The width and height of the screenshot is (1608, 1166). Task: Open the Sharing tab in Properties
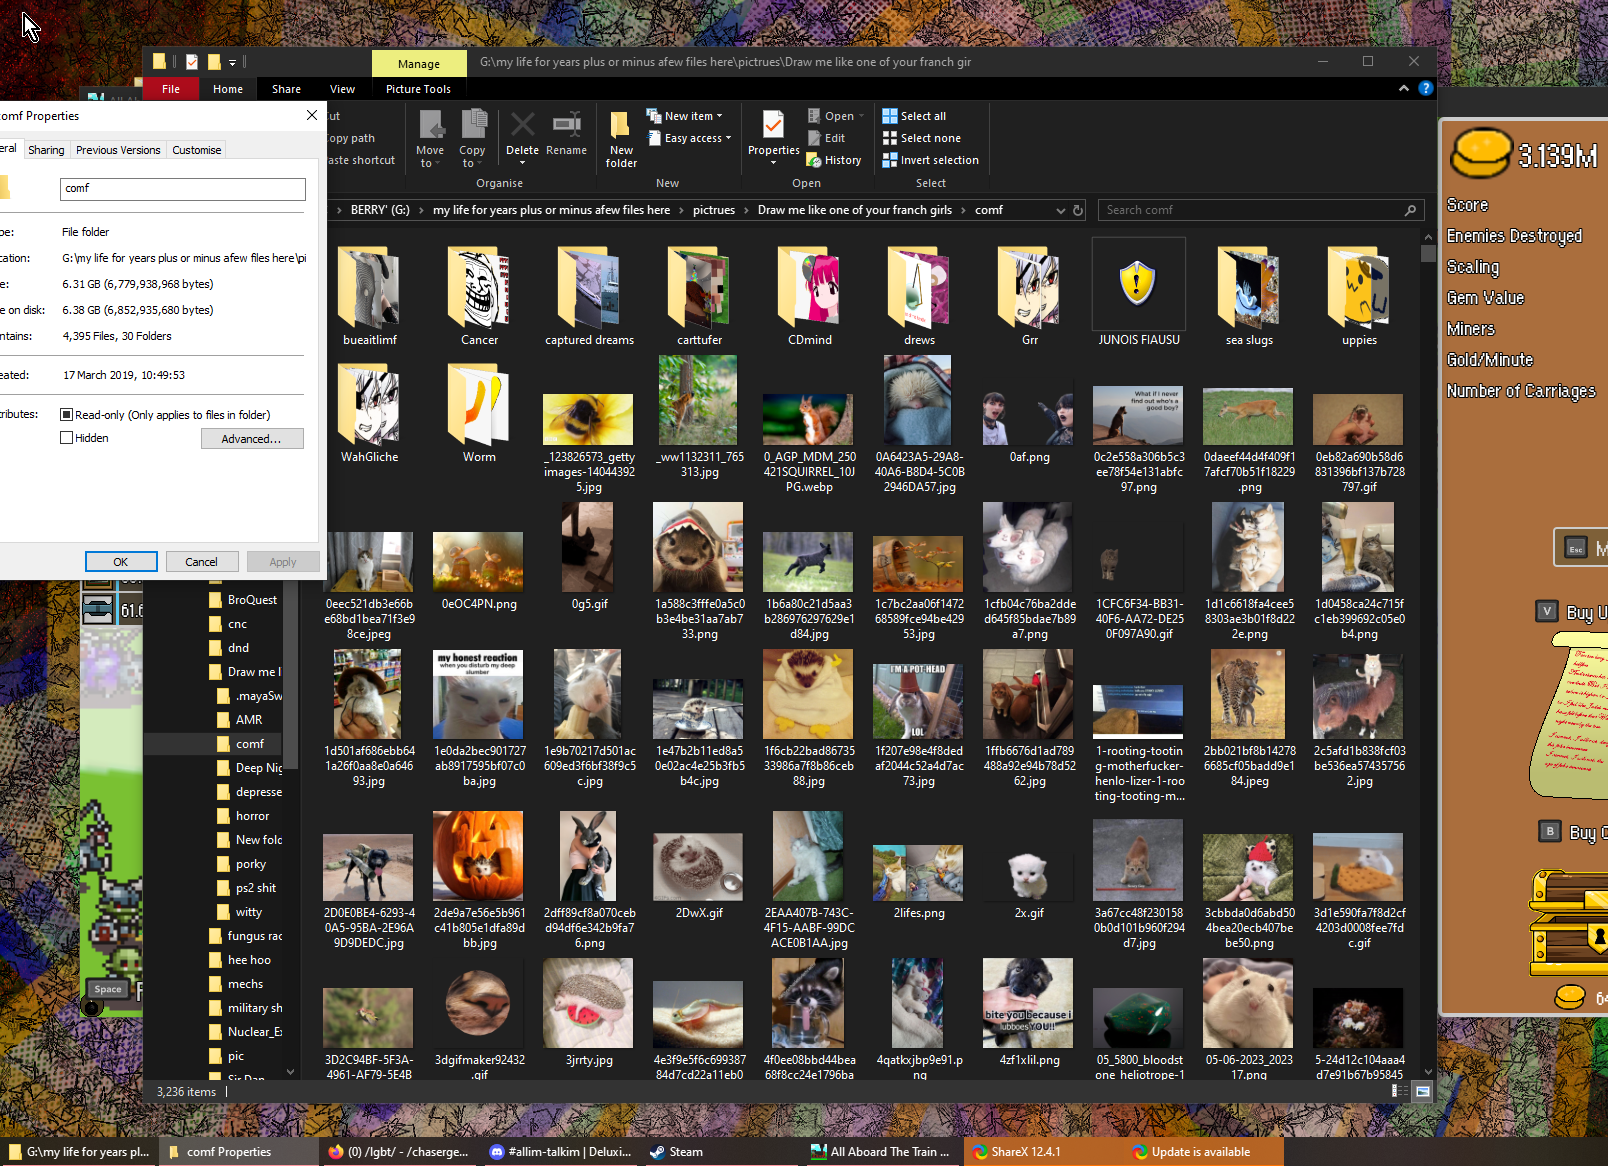(46, 150)
